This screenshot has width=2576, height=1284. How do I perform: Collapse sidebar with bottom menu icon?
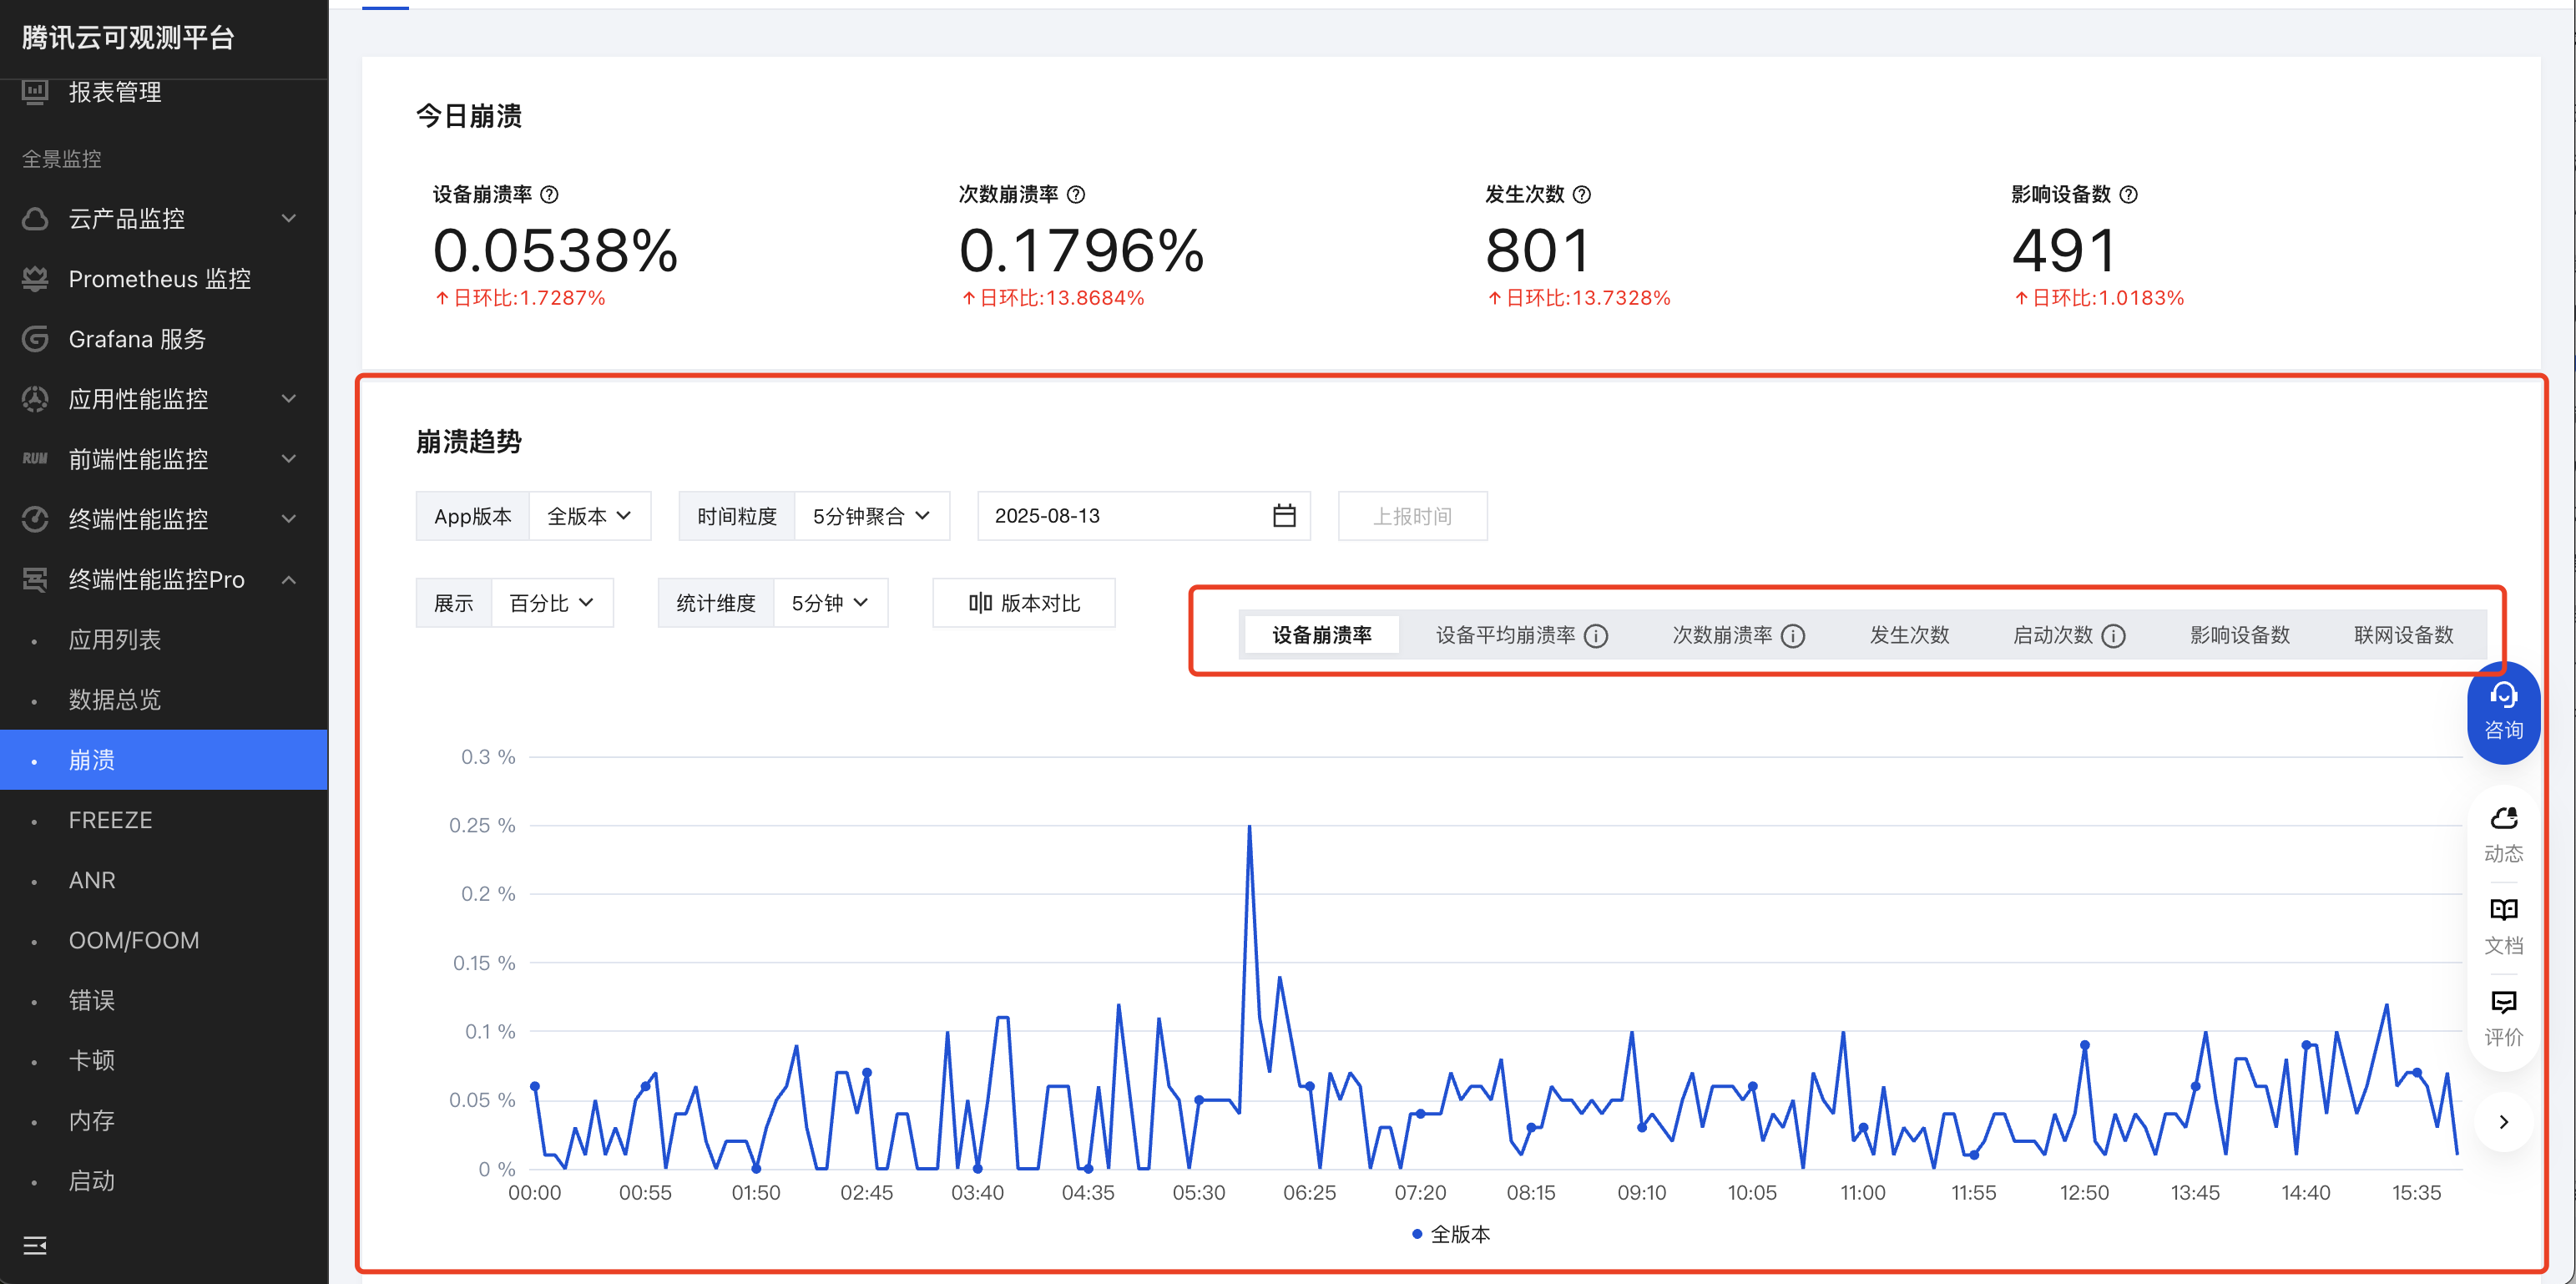click(35, 1245)
